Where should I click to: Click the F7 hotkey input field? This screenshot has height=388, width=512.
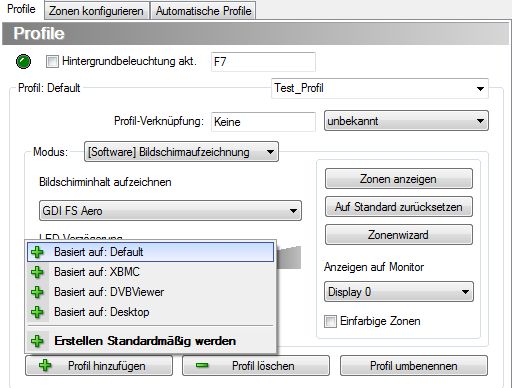(x=263, y=62)
